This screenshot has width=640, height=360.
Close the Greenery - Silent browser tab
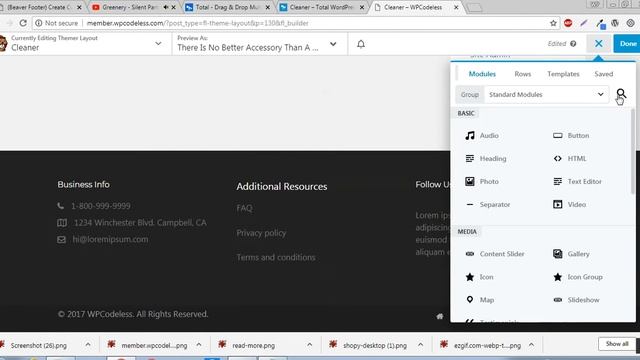(x=173, y=7)
